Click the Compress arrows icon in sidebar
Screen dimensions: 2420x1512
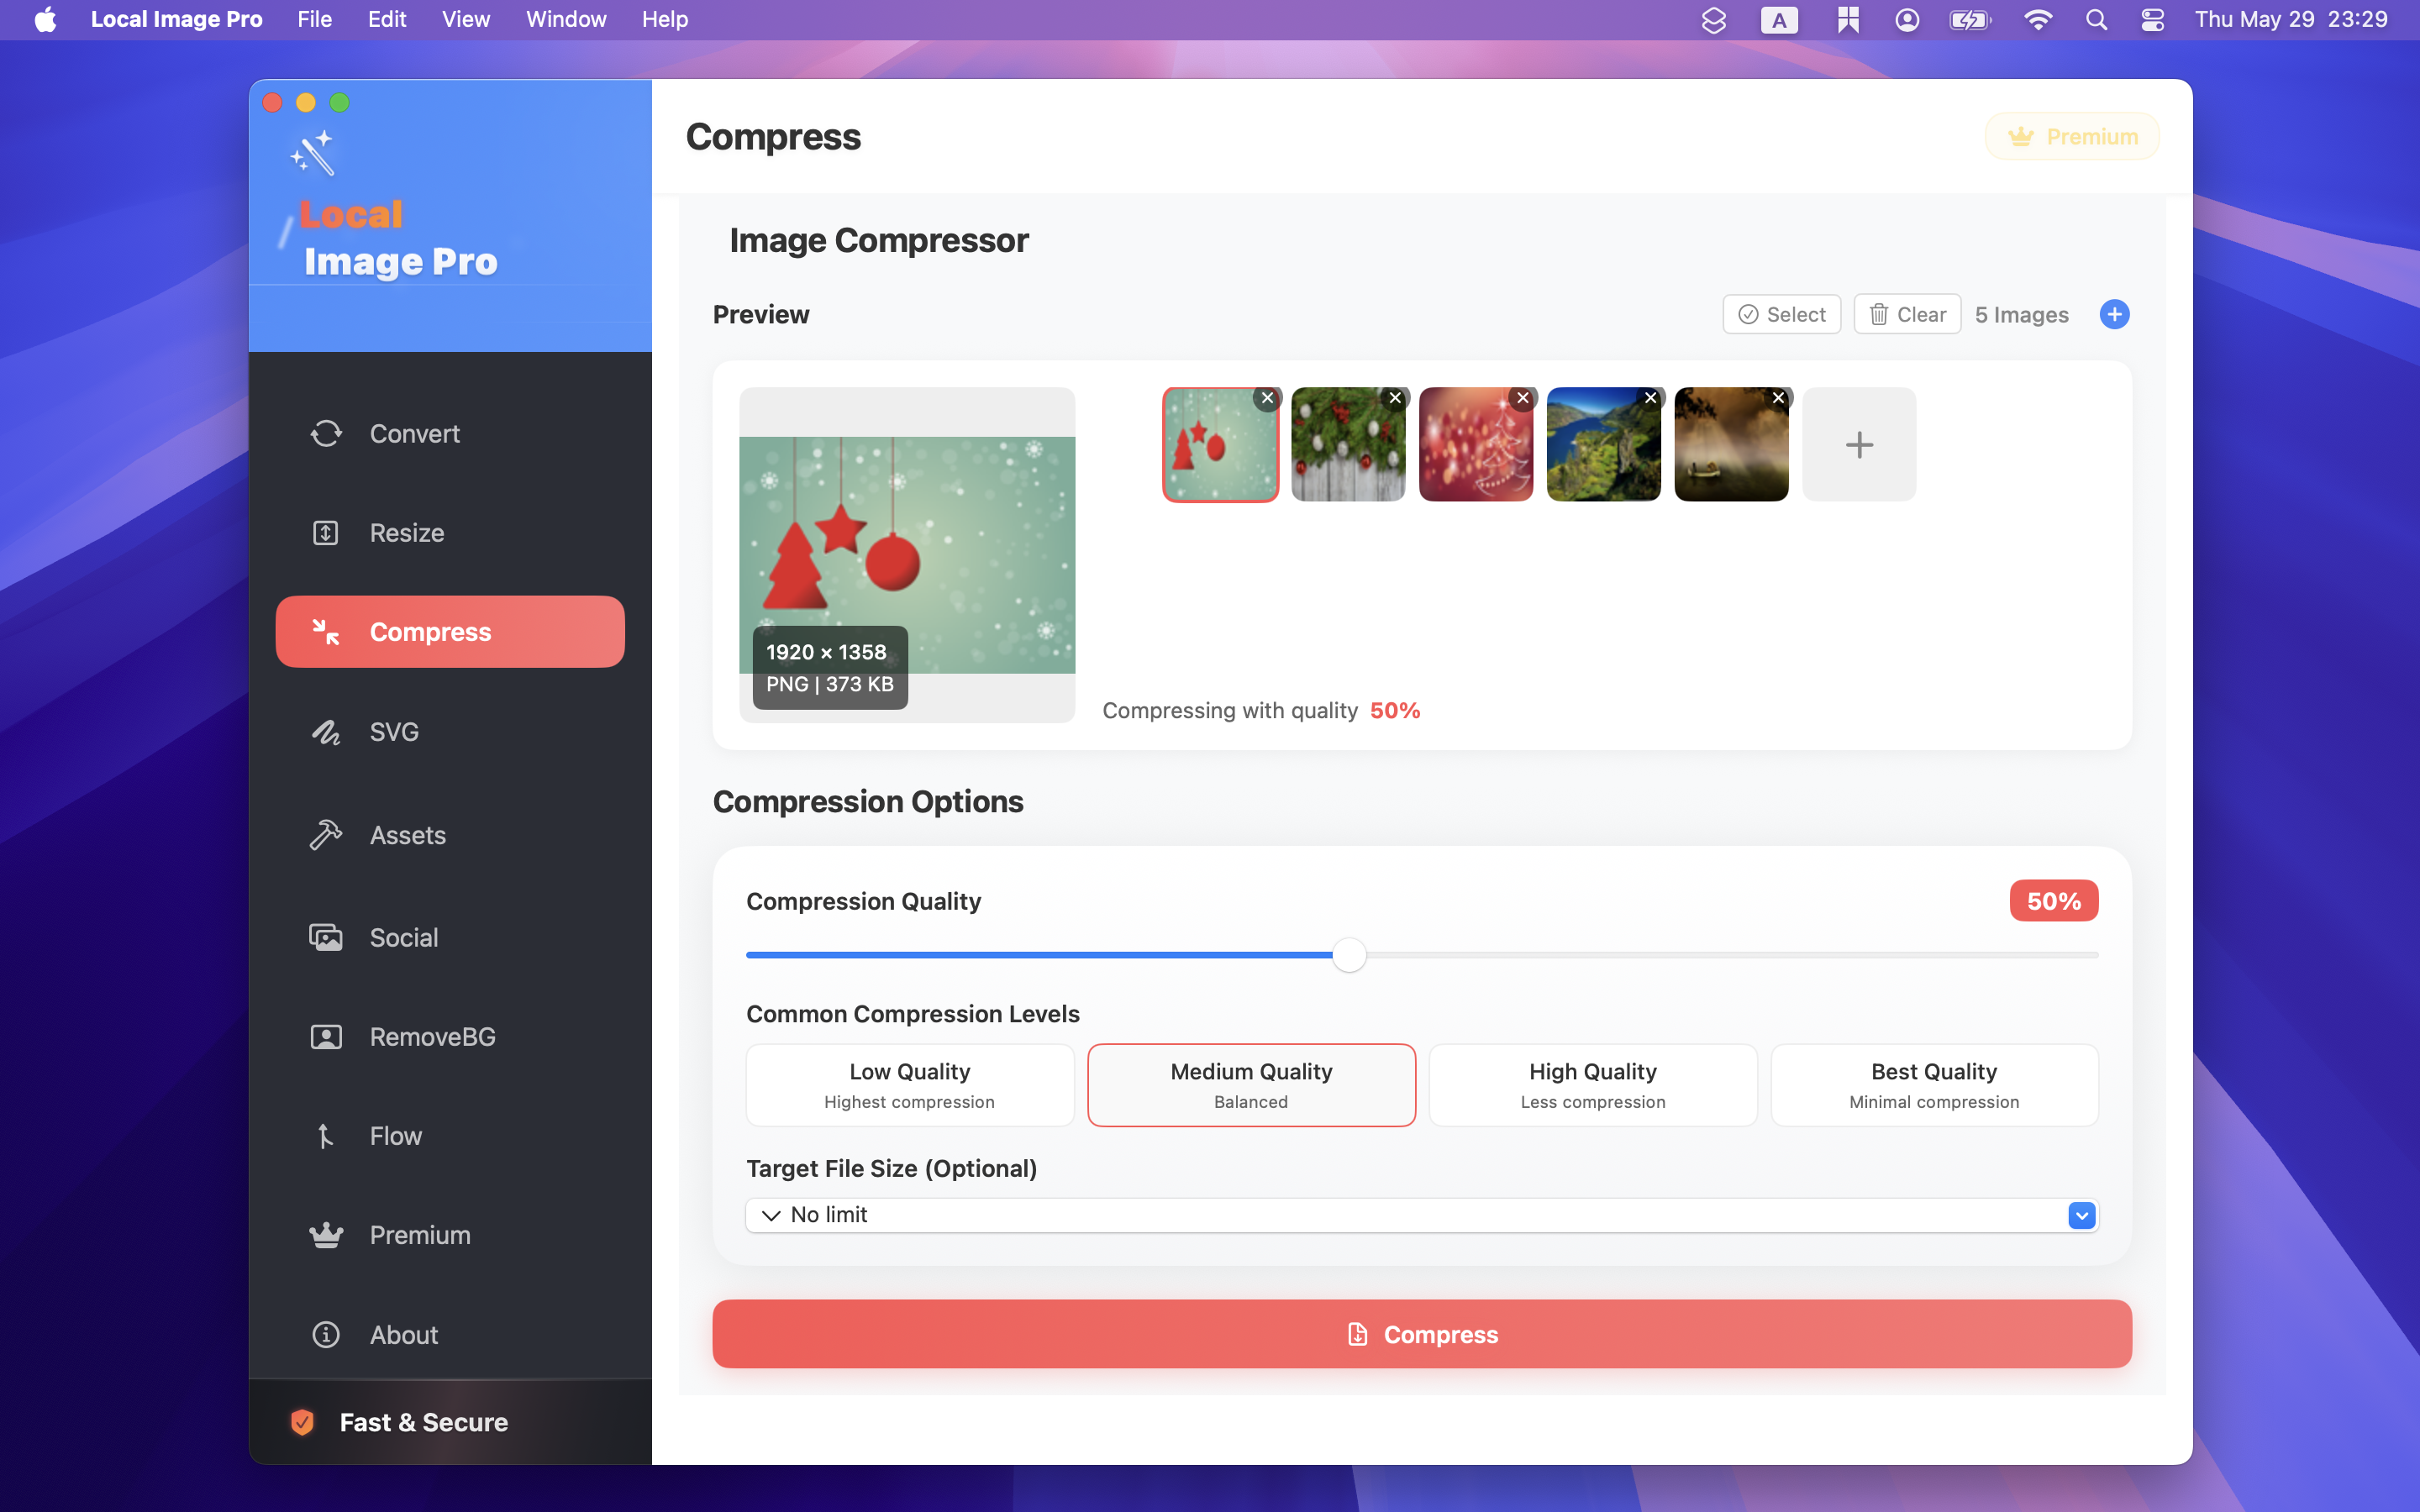point(326,631)
